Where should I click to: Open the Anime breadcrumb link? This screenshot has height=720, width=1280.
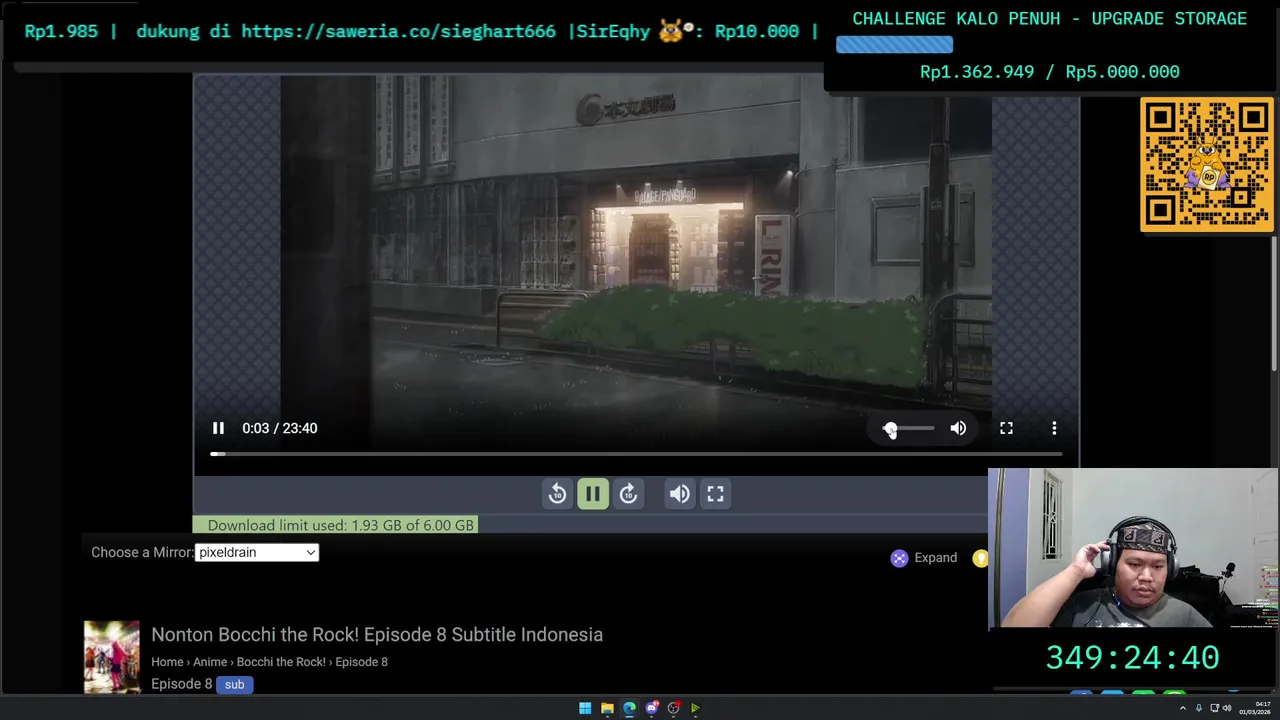pyautogui.click(x=210, y=662)
